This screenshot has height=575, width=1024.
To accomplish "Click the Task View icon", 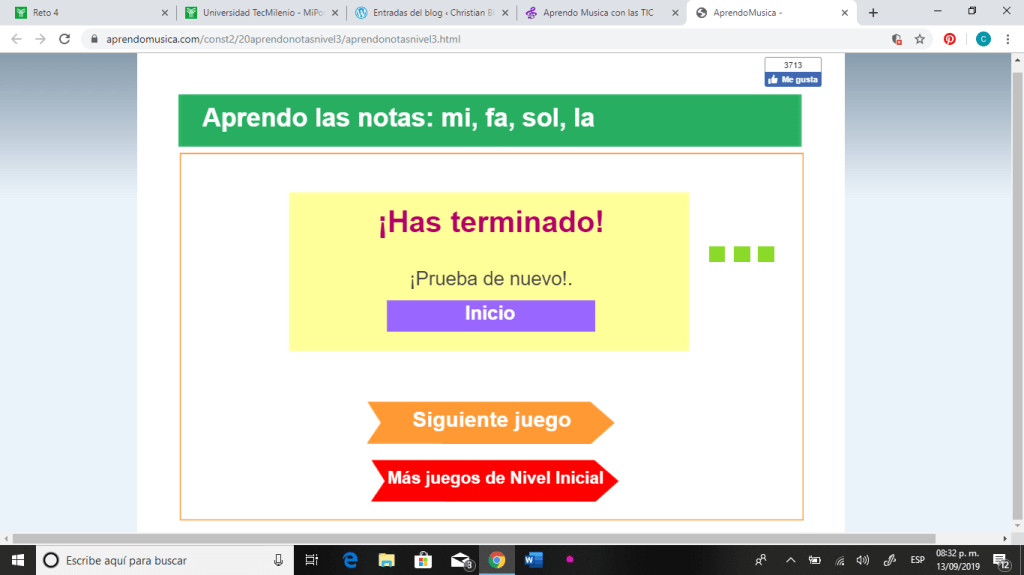I will pos(312,560).
